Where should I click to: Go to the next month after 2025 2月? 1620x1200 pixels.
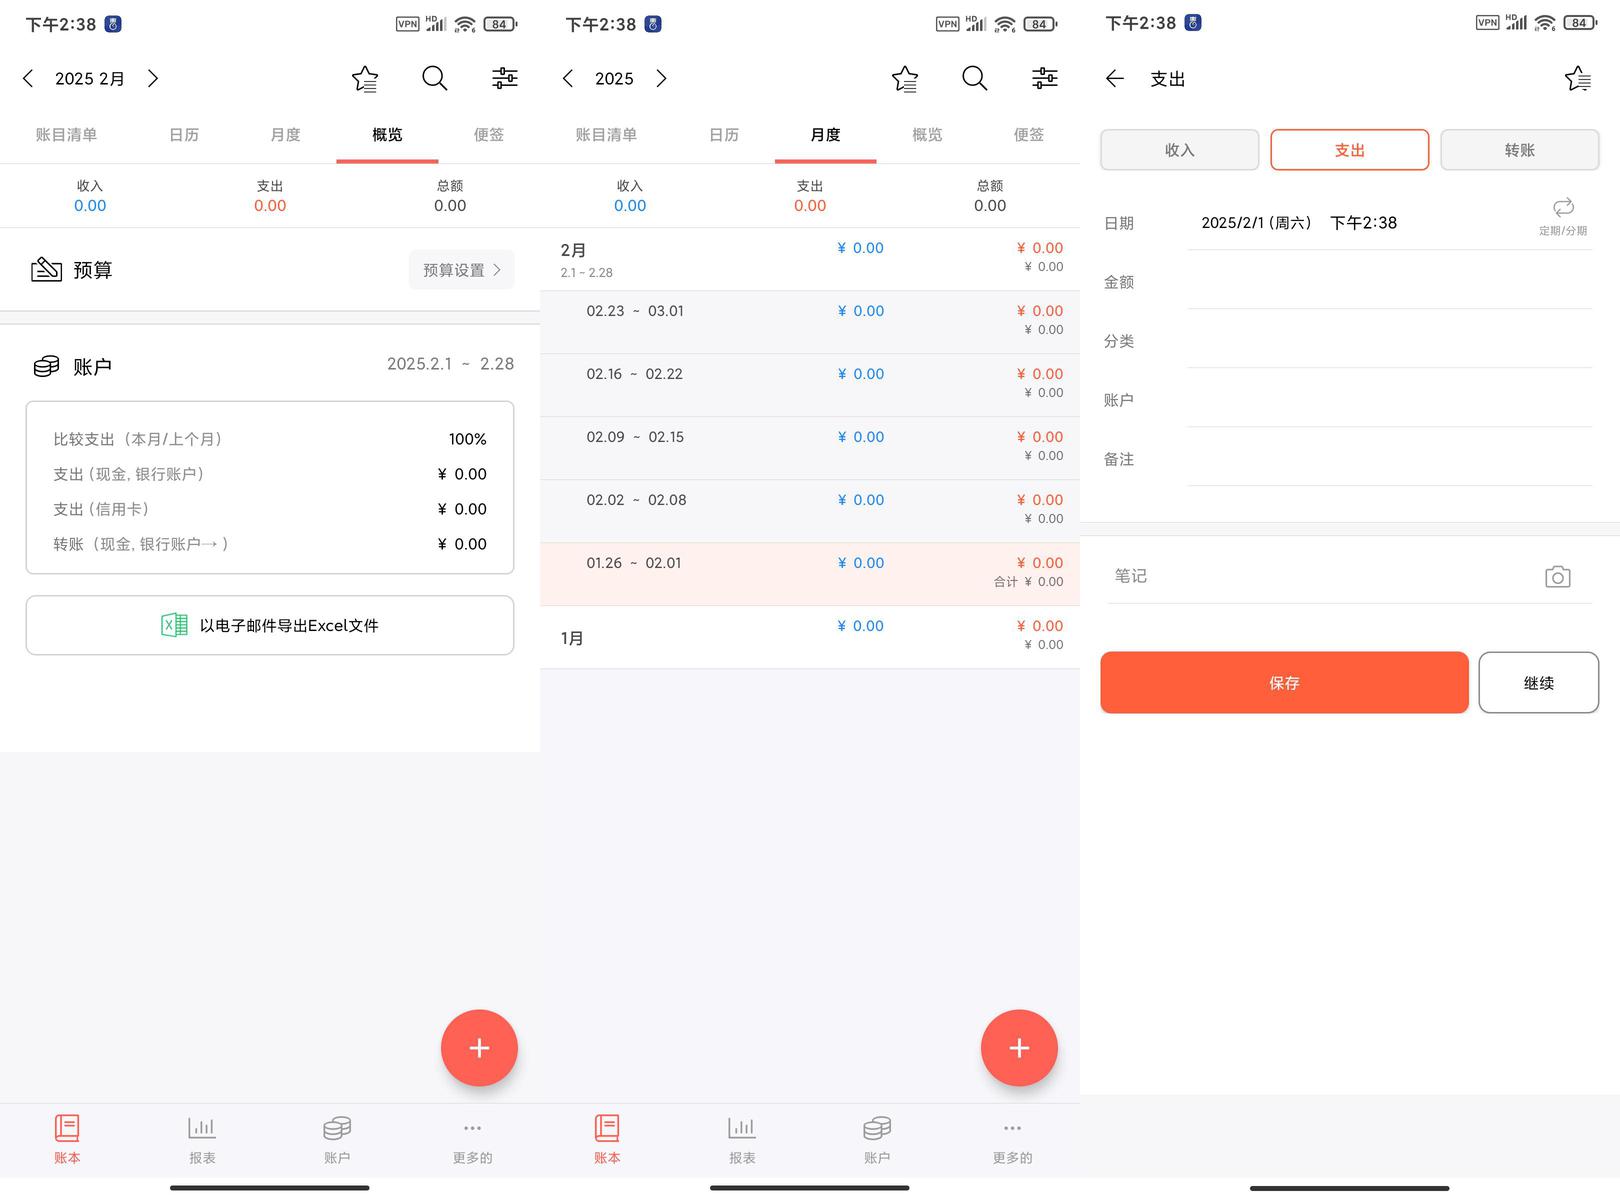click(x=153, y=79)
